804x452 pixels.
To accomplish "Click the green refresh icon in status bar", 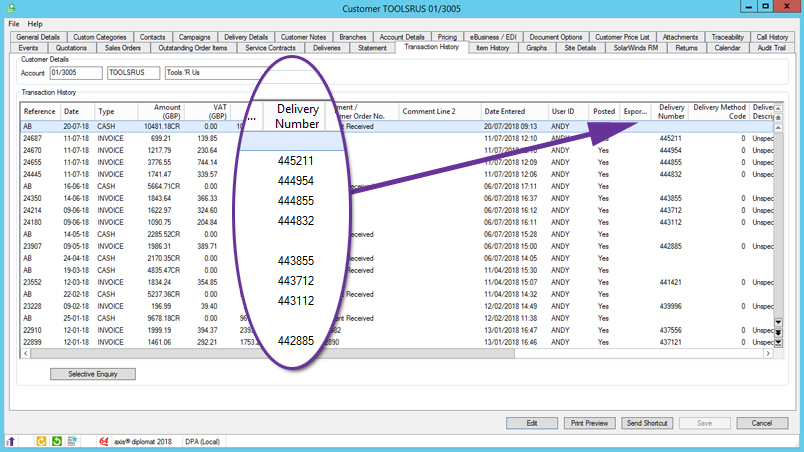I will pos(56,441).
